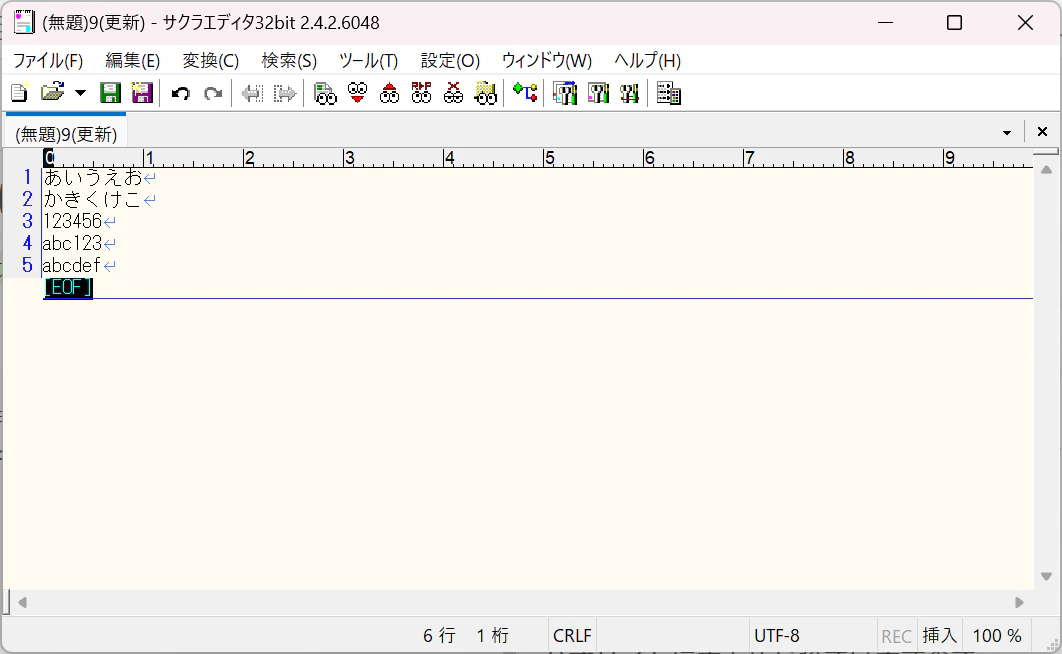Click the horizontal scrollbar left arrow
Viewport: 1062px width, 654px height.
pos(22,603)
